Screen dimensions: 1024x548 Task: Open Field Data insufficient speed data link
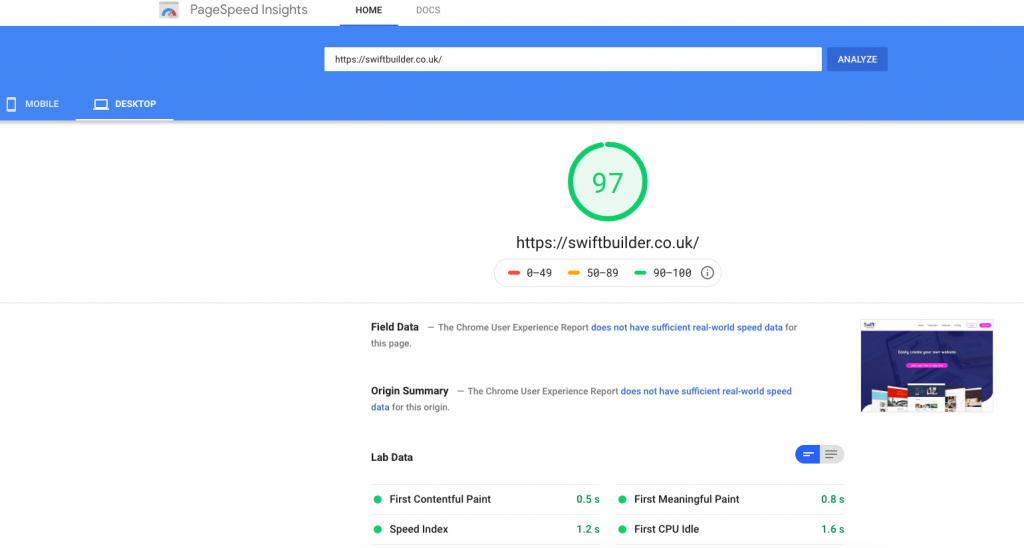coord(687,327)
